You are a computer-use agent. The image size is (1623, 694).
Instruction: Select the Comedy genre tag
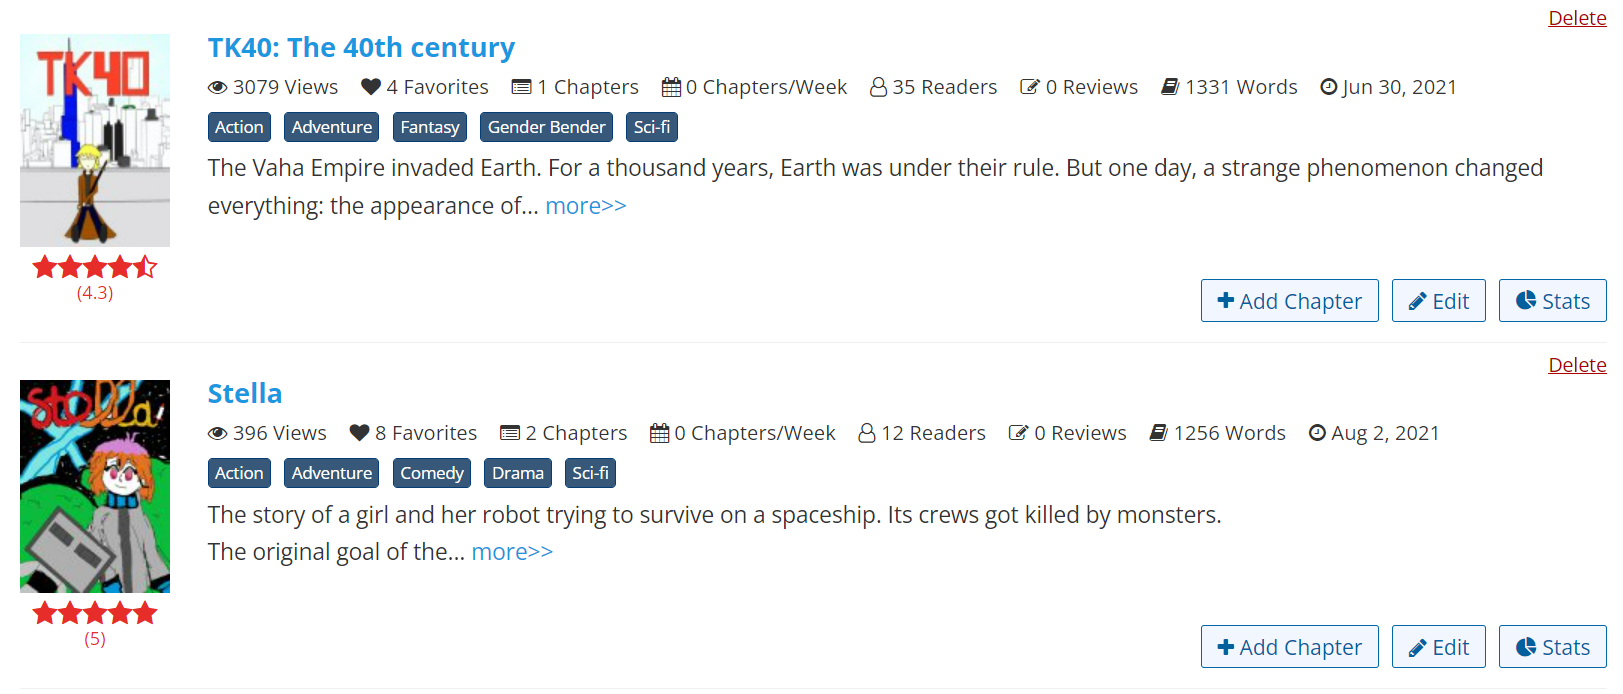432,473
